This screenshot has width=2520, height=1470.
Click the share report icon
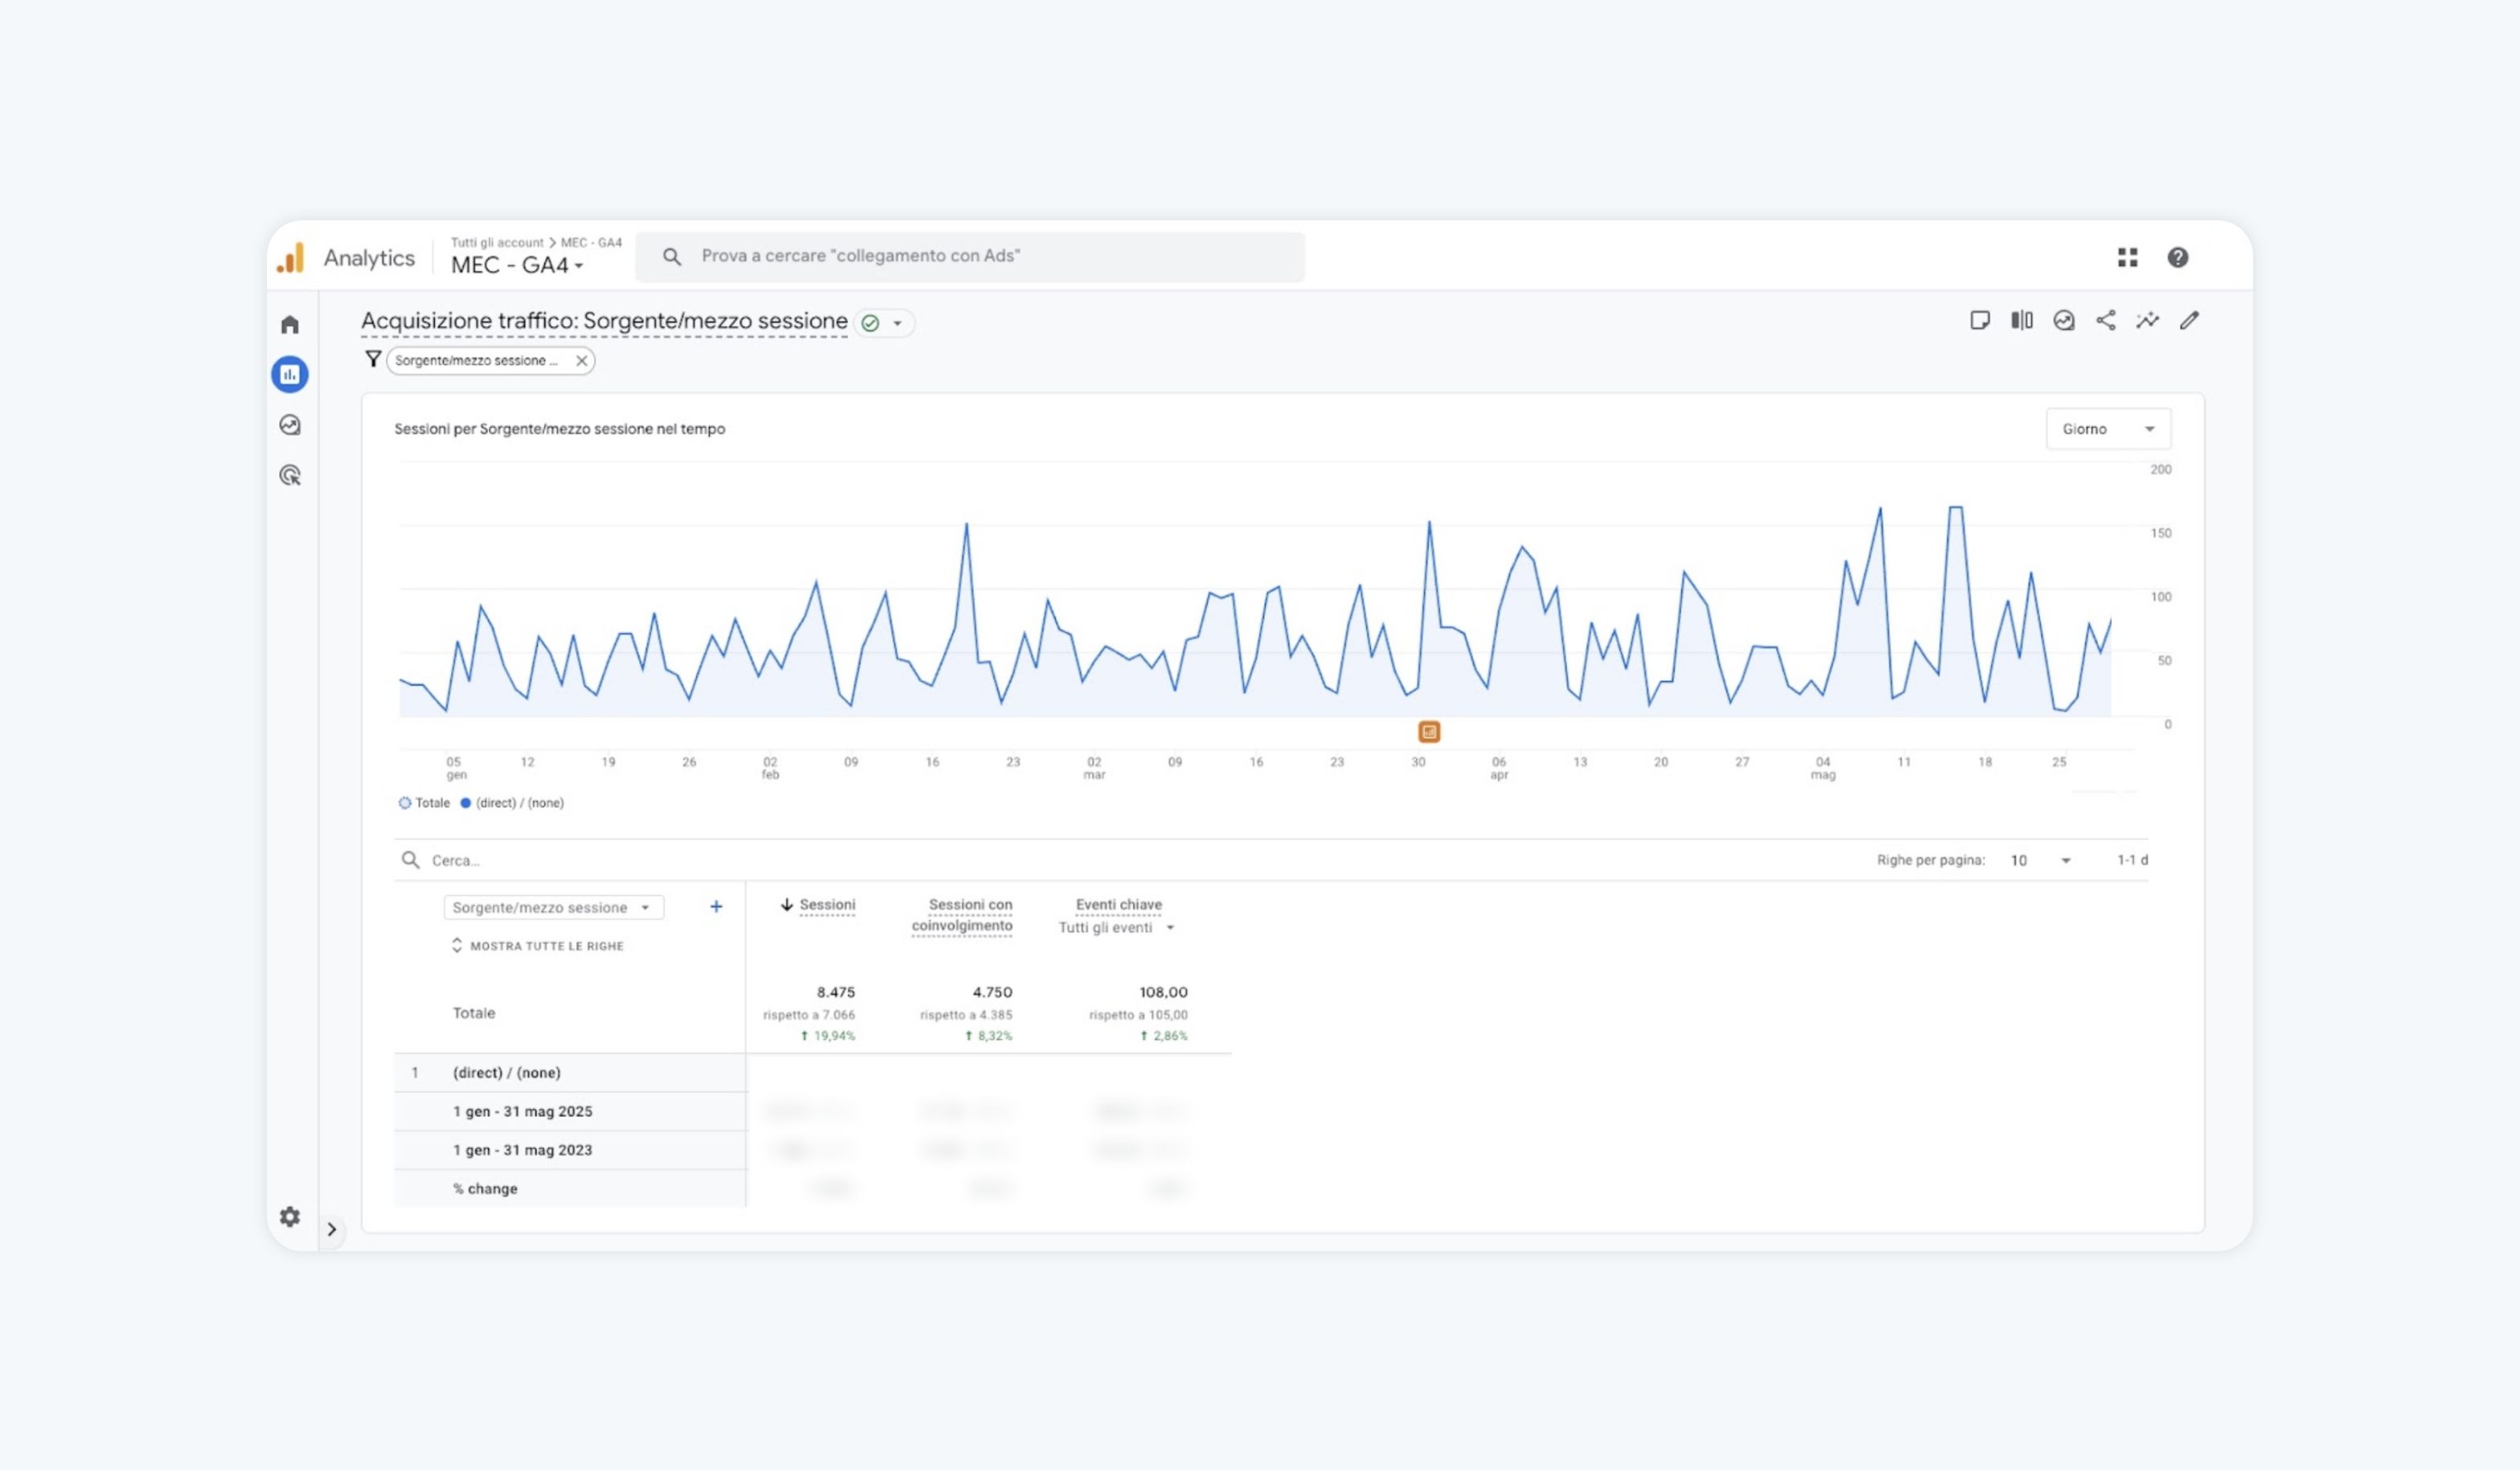(2105, 320)
